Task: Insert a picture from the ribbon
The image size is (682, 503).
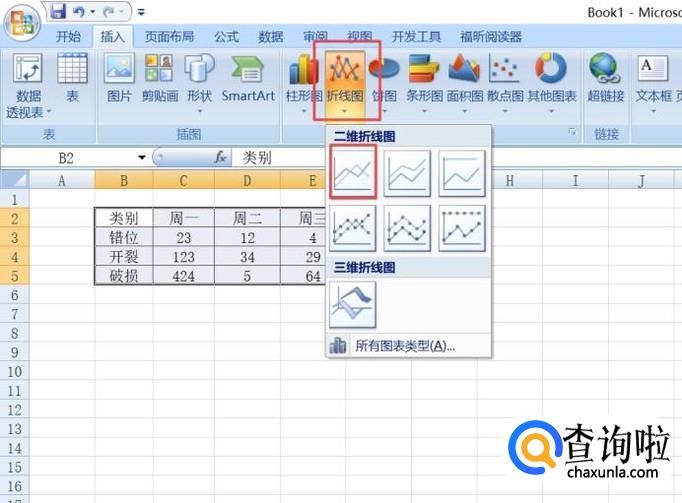Action: tap(119, 78)
